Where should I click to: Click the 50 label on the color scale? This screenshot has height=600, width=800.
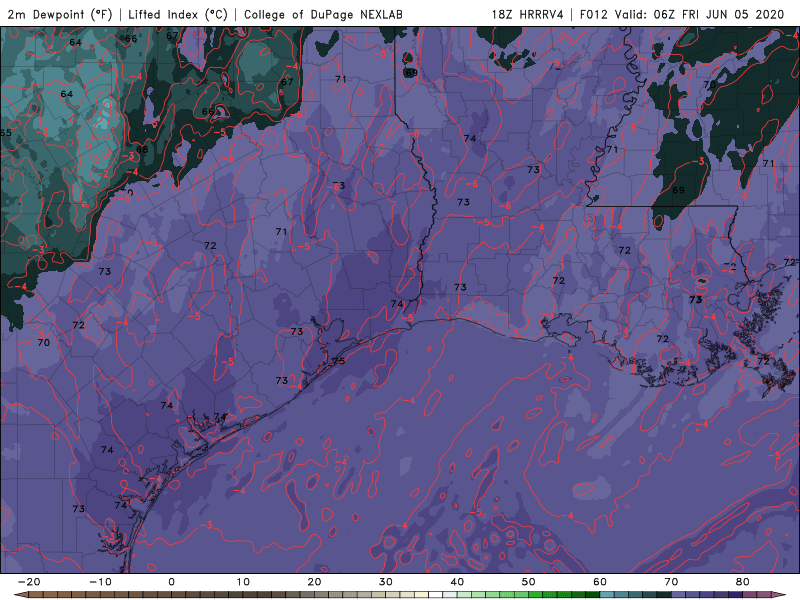529,582
